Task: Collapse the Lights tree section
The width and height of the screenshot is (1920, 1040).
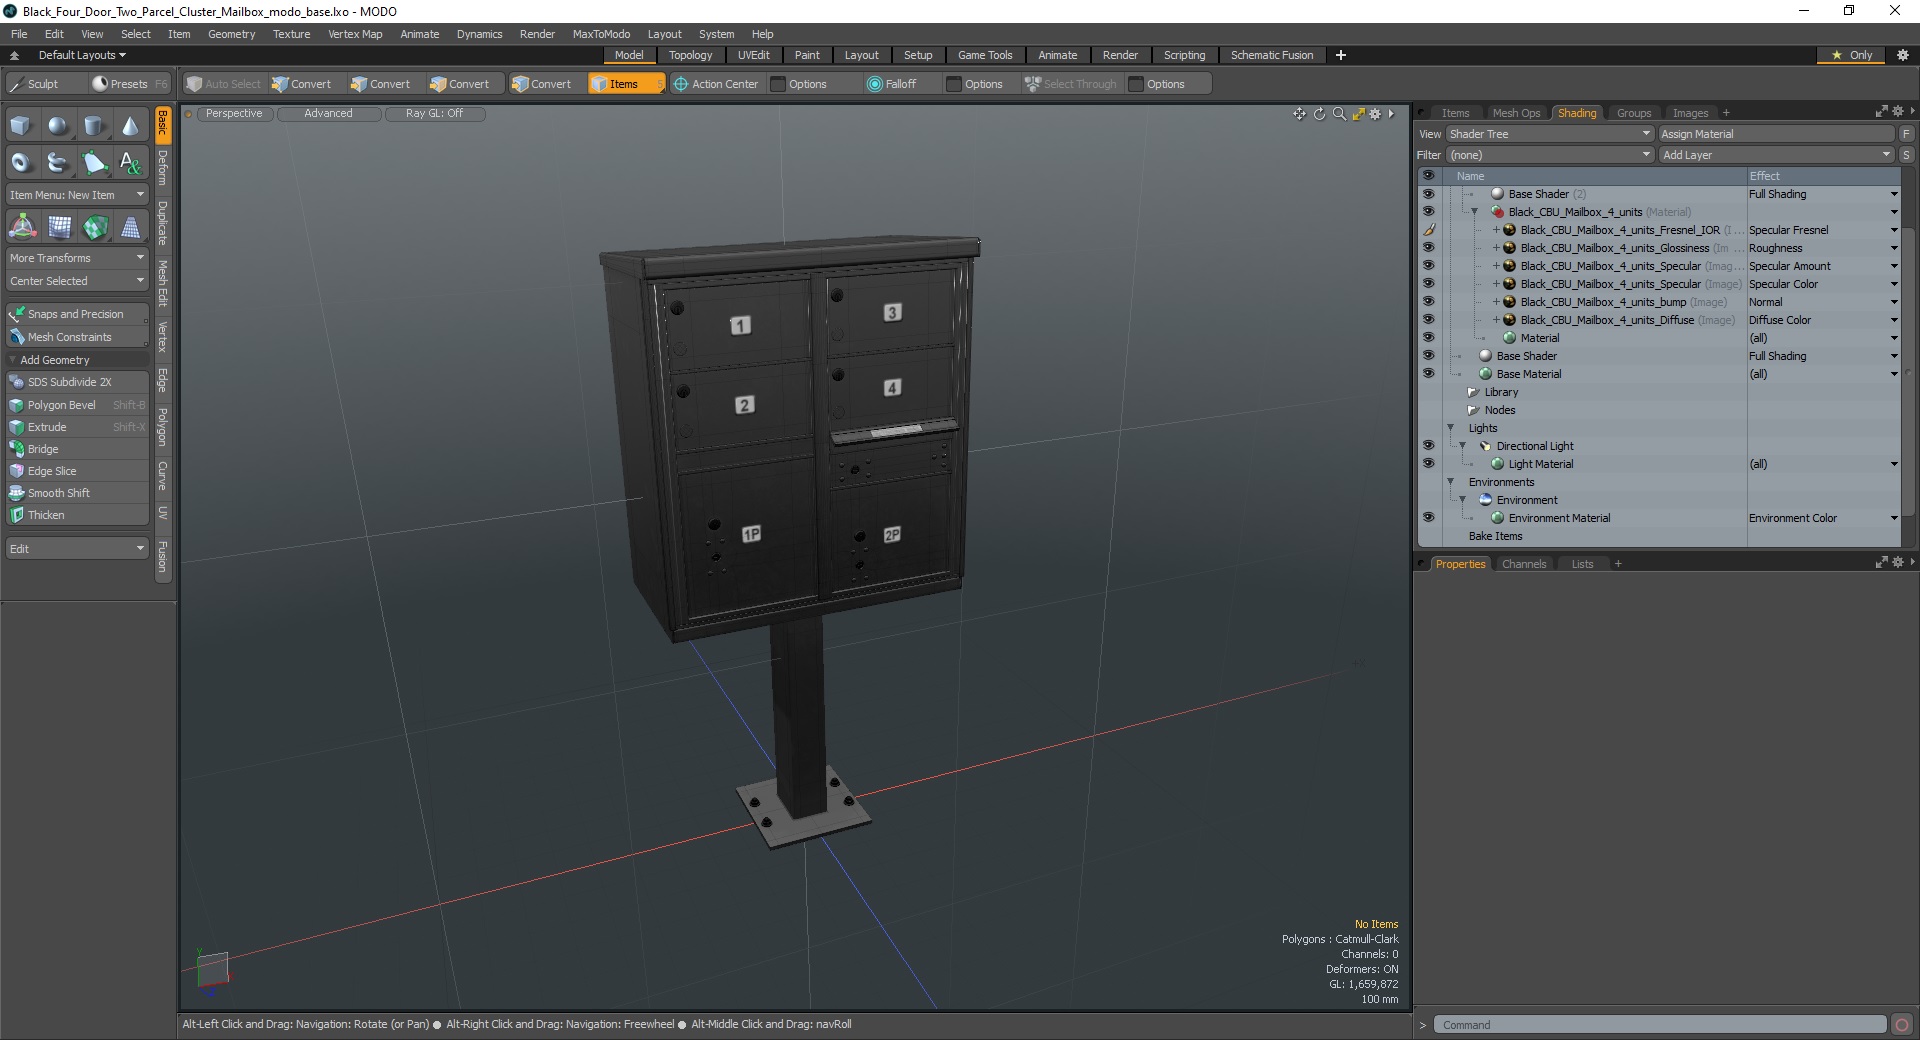Action: [x=1451, y=428]
